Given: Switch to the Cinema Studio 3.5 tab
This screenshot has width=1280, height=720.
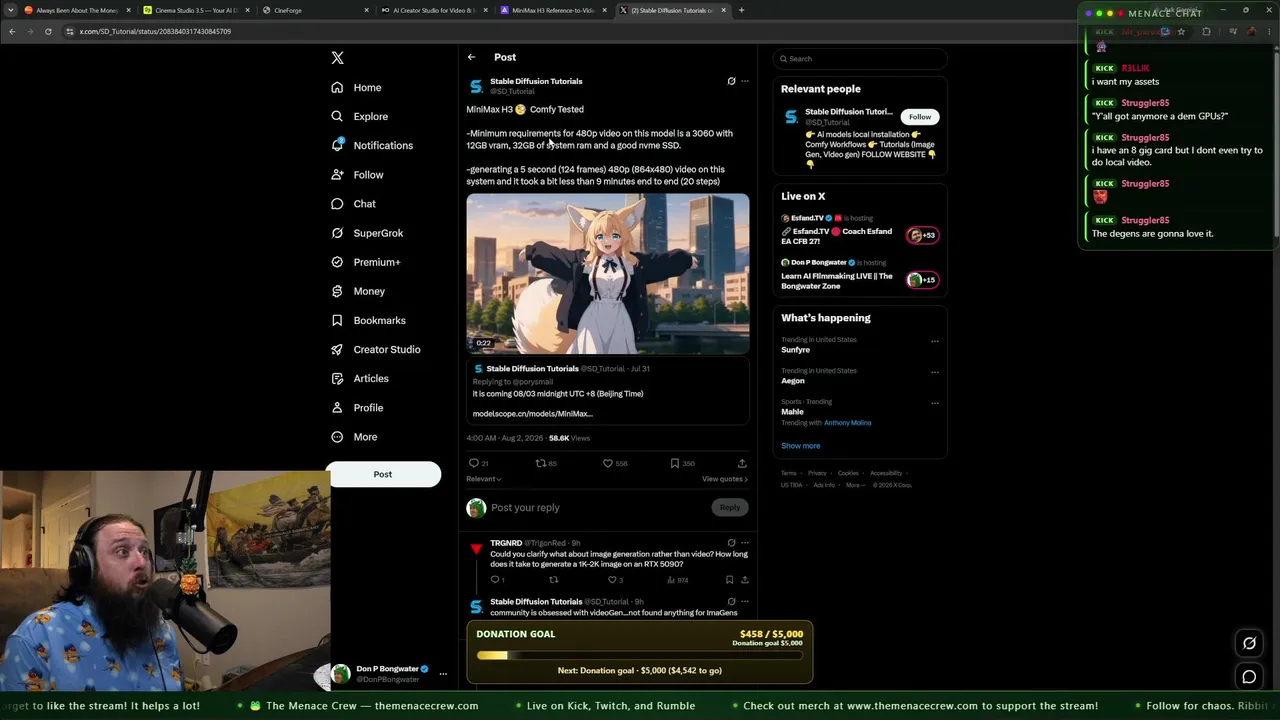Looking at the screenshot, I should click(x=197, y=10).
